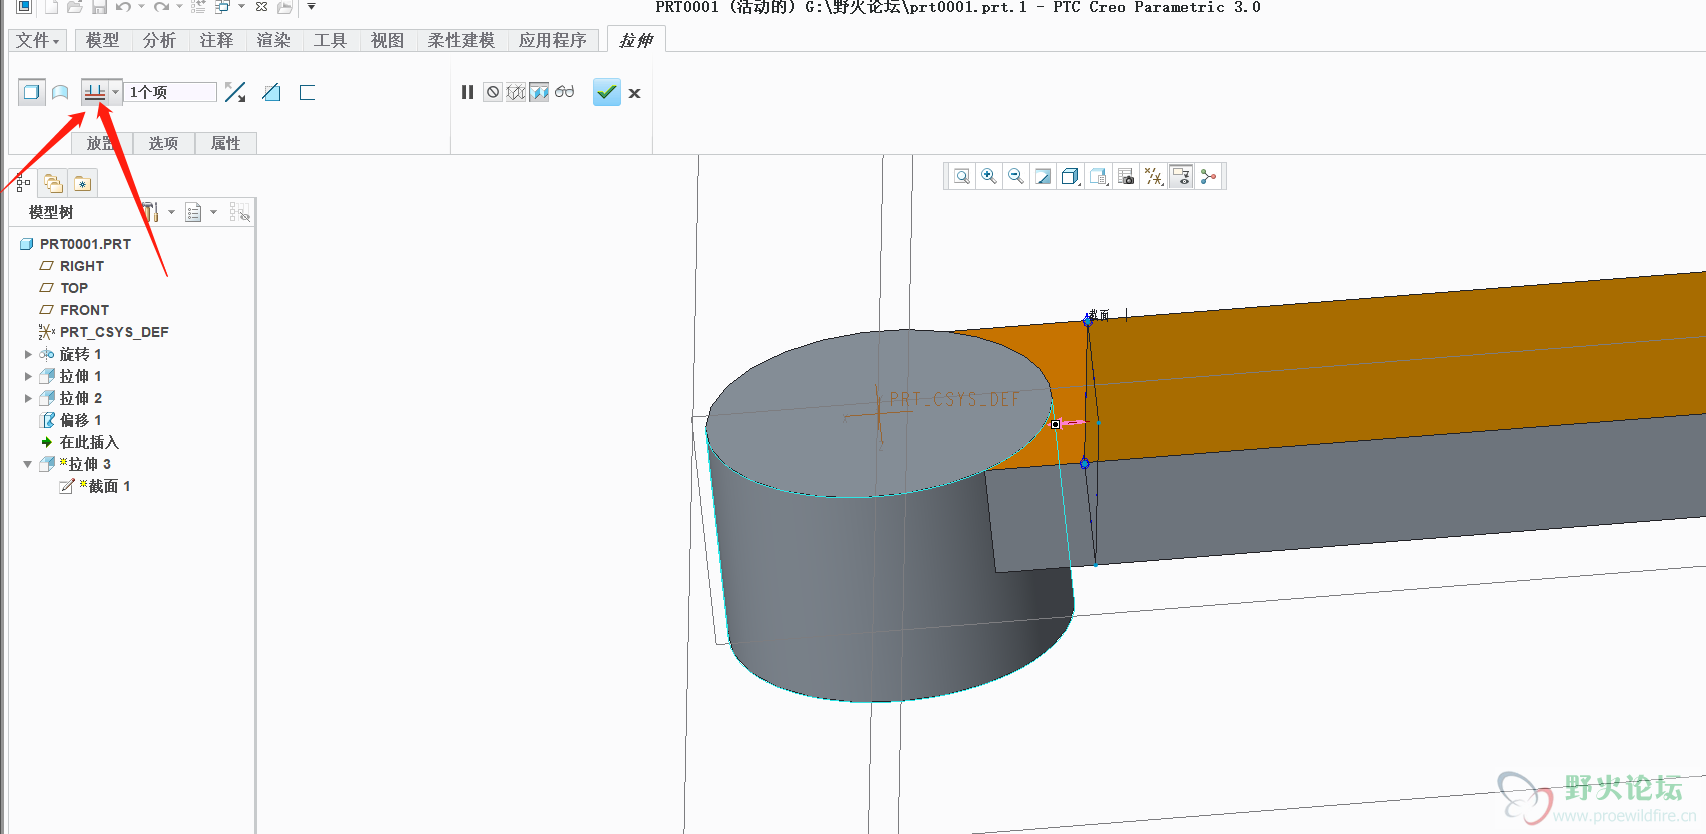Image resolution: width=1706 pixels, height=834 pixels.
Task: Click the model tree columns visibility icon
Action: tap(240, 212)
